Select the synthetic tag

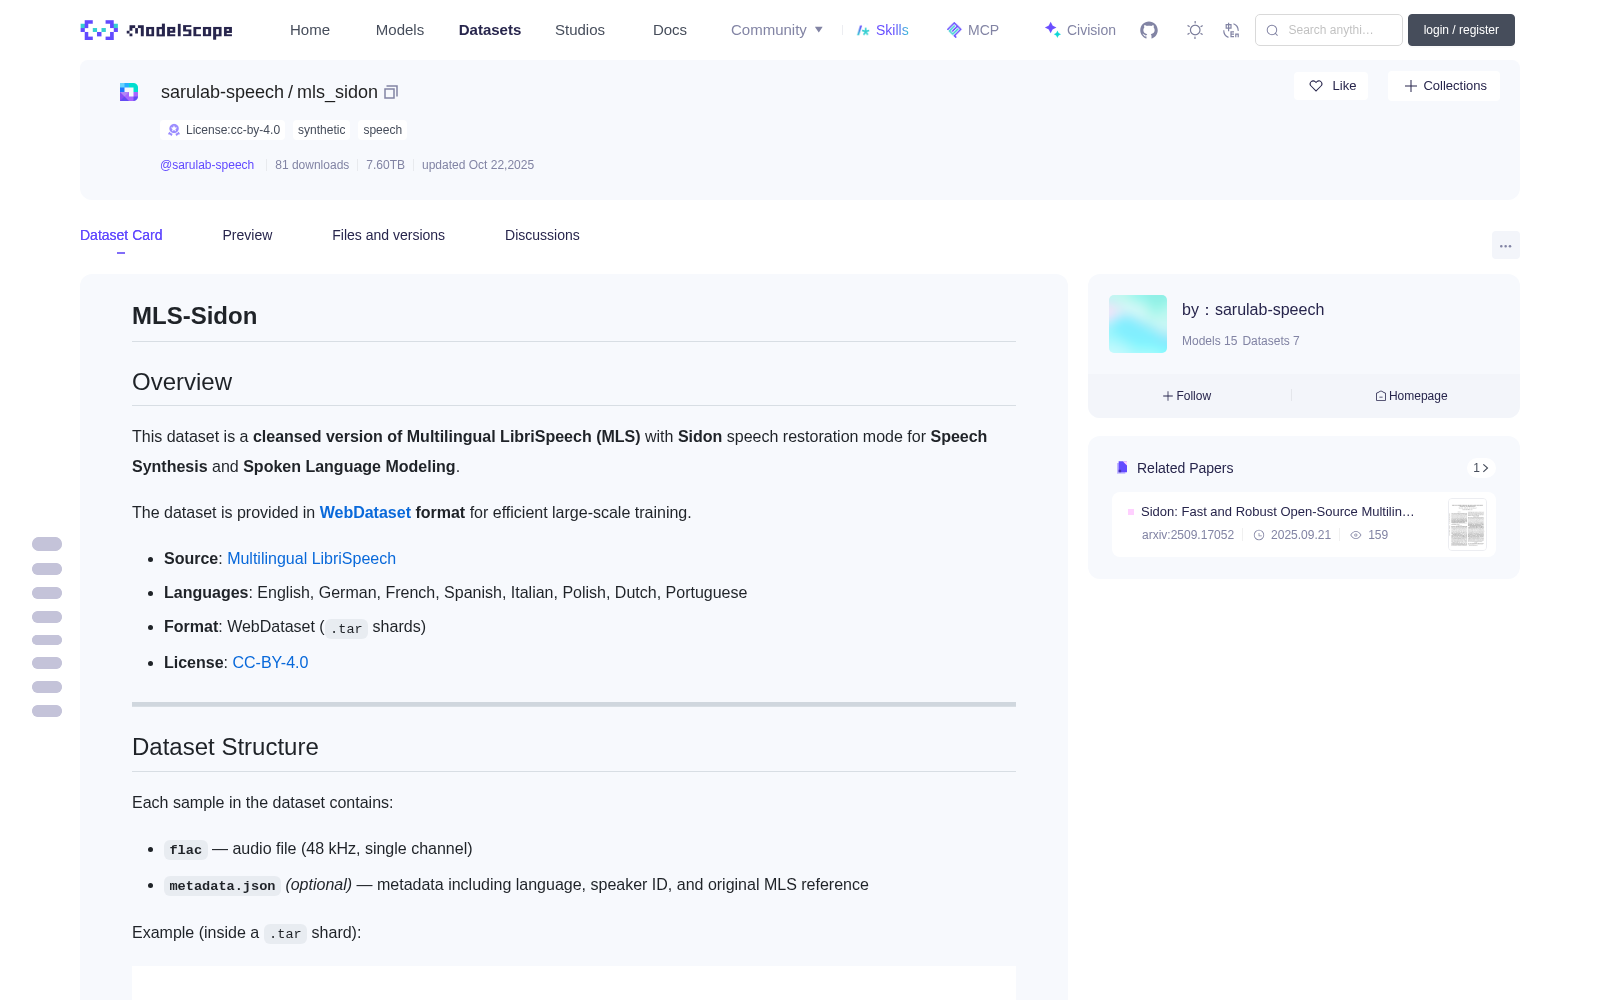click(x=321, y=130)
